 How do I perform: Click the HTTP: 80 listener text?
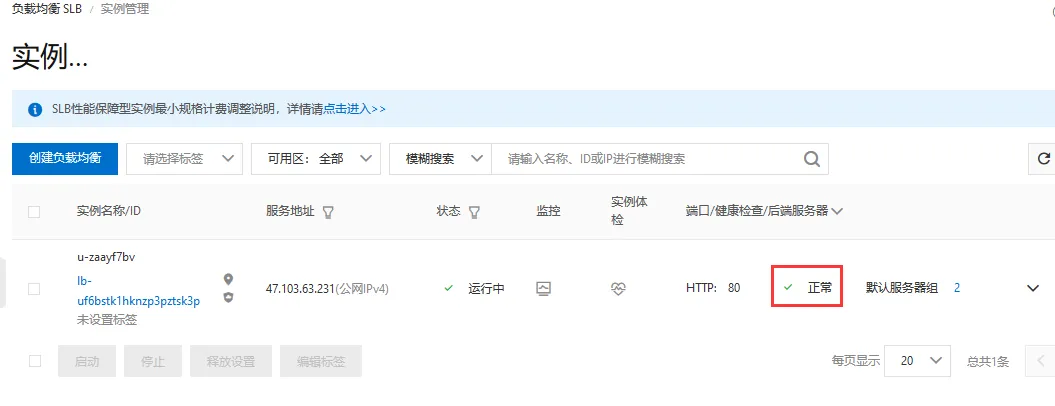(713, 288)
